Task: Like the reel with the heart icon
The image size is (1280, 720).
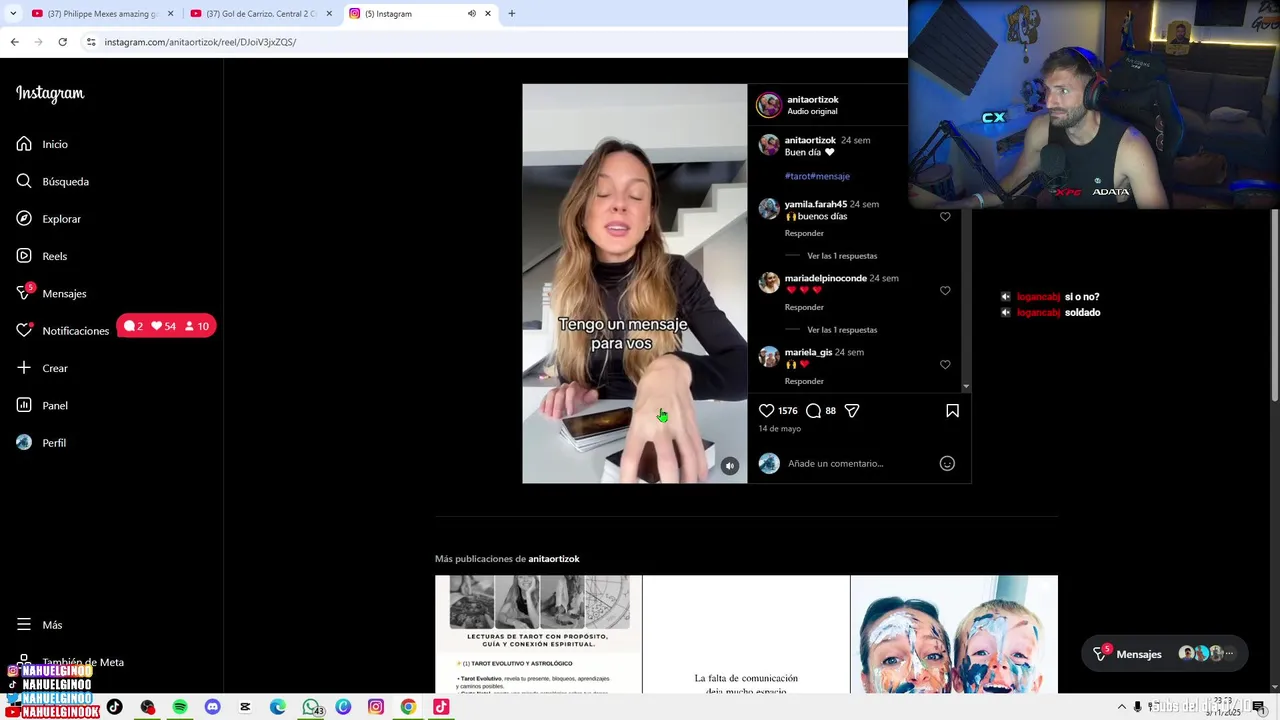Action: (x=766, y=411)
